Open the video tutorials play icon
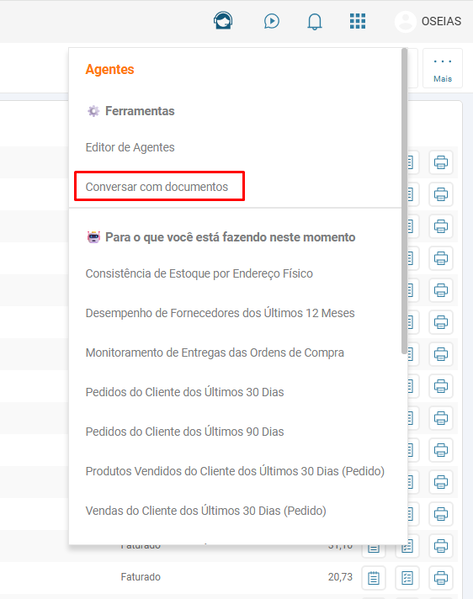The image size is (473, 599). pyautogui.click(x=271, y=21)
